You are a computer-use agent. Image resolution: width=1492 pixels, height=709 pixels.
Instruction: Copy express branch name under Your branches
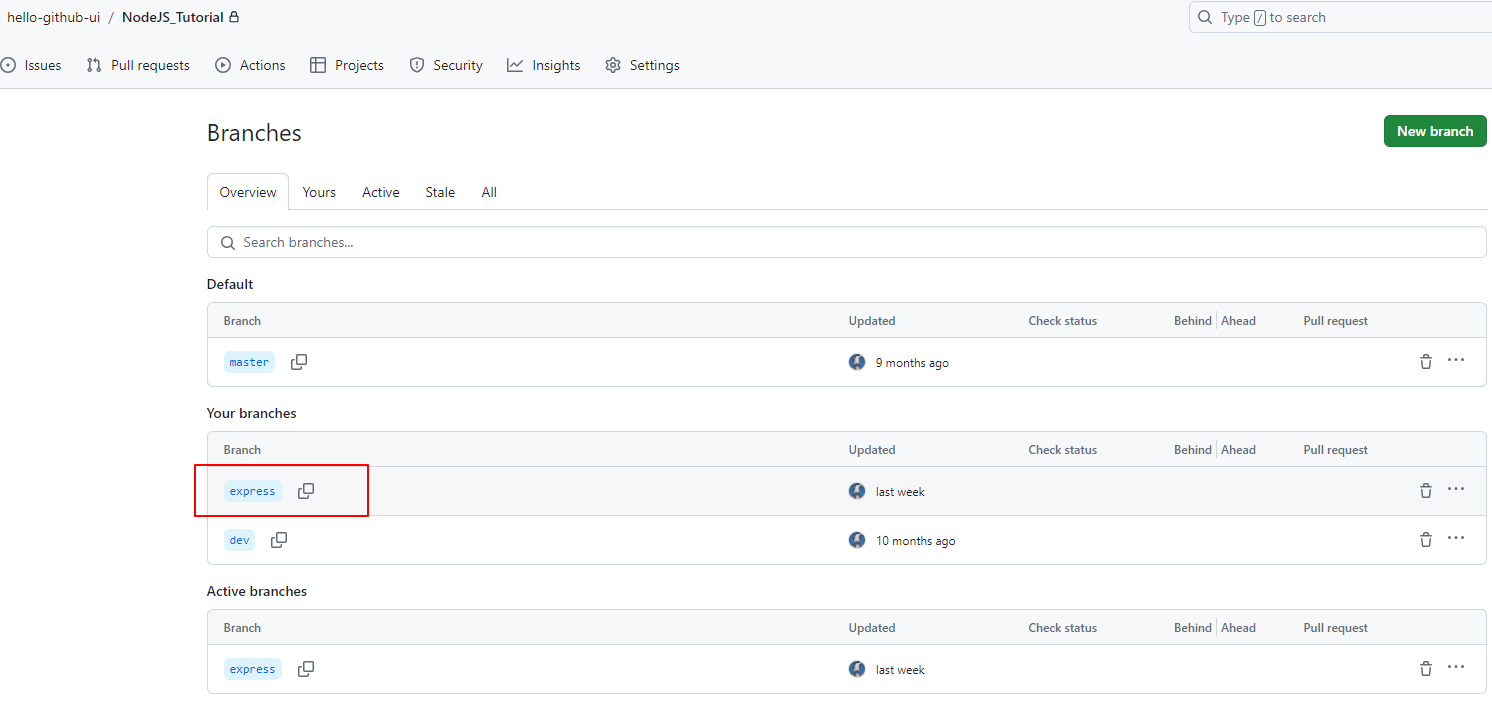tap(306, 491)
